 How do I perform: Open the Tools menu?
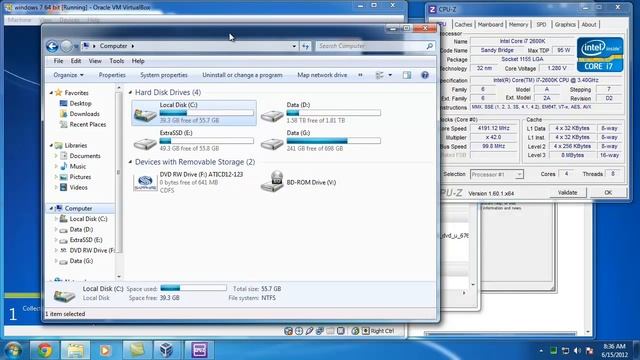point(117,61)
